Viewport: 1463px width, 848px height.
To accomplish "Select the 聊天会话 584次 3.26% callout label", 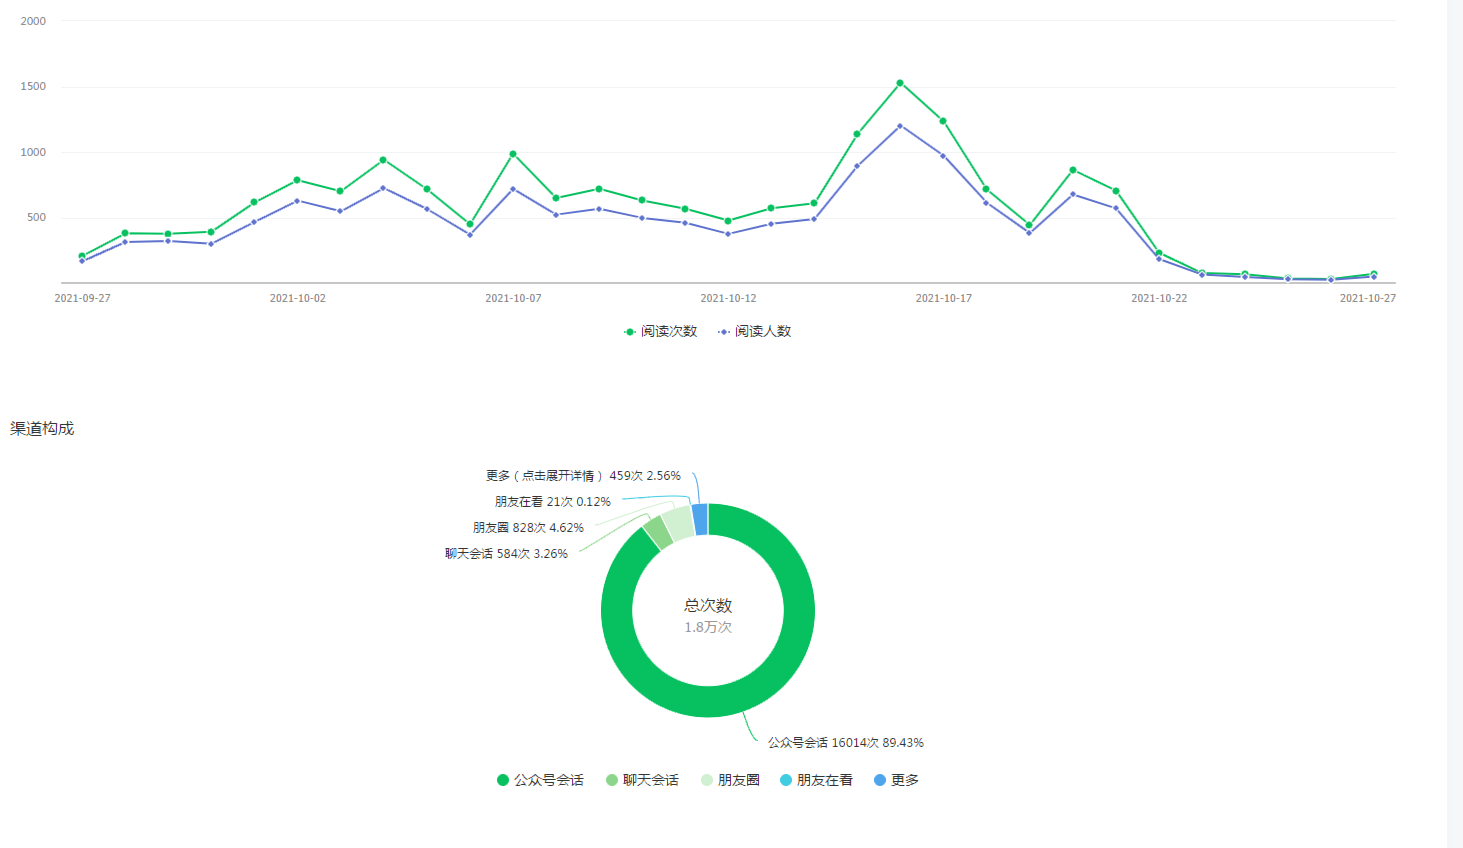I will [x=506, y=554].
